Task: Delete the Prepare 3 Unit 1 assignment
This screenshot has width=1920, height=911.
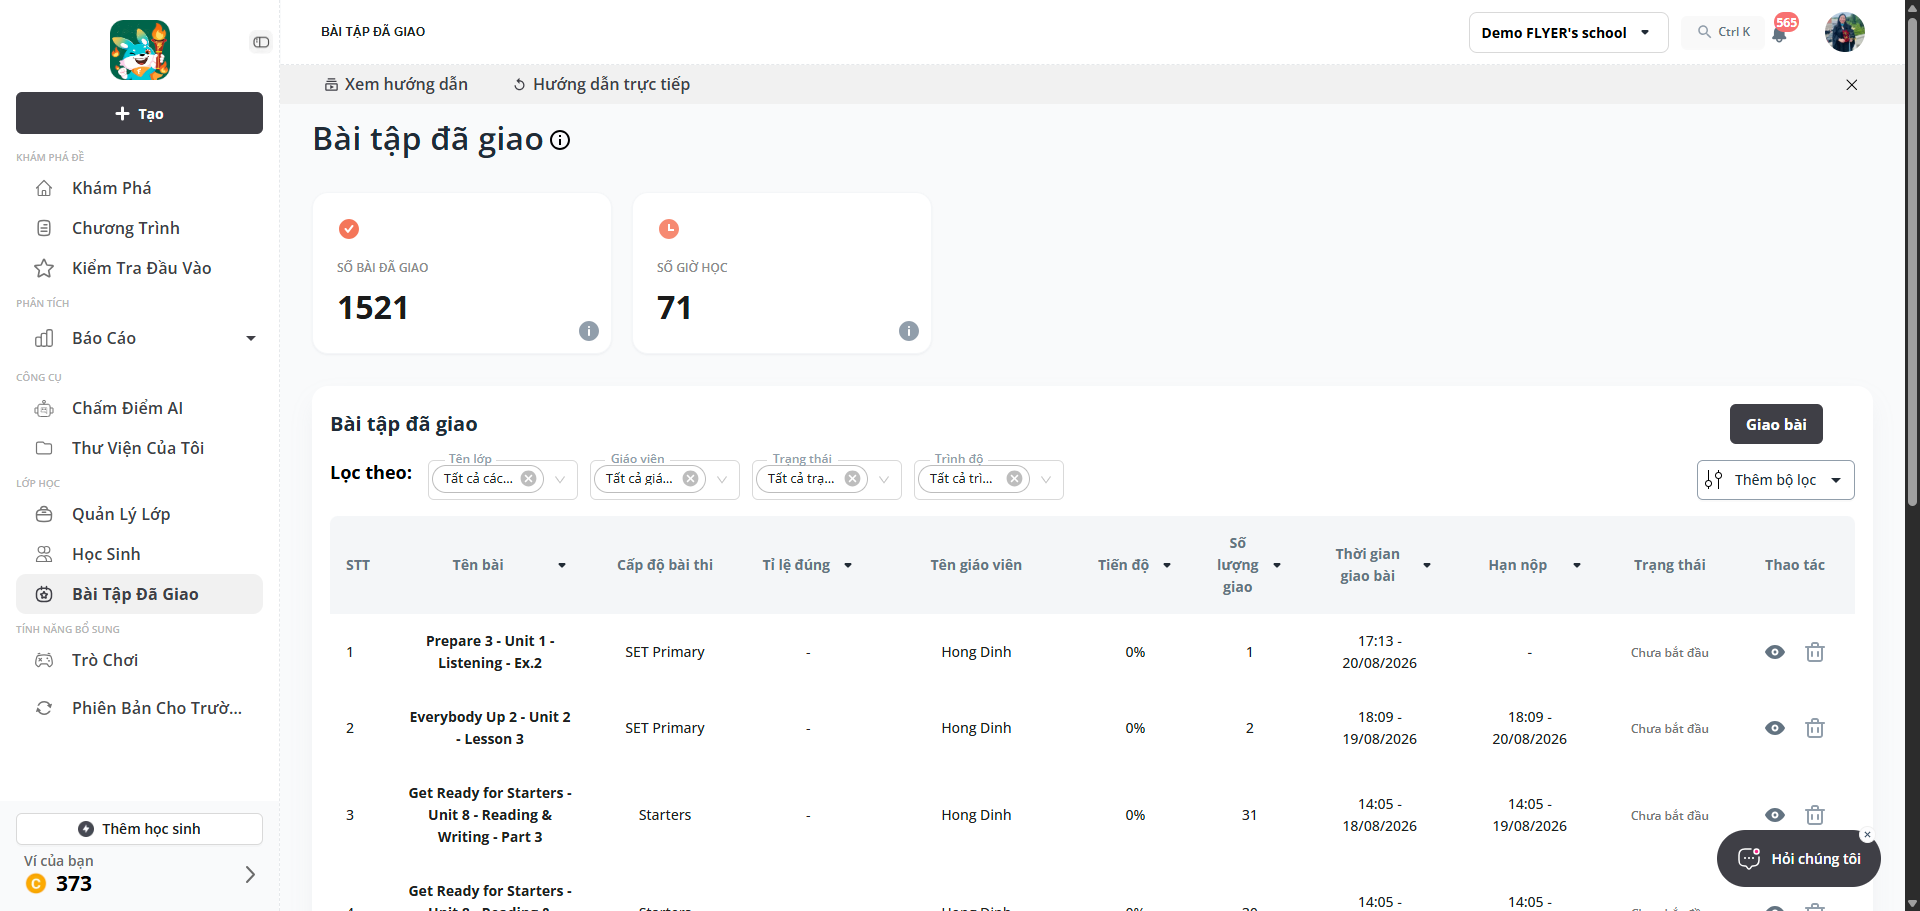Action: coord(1815,652)
